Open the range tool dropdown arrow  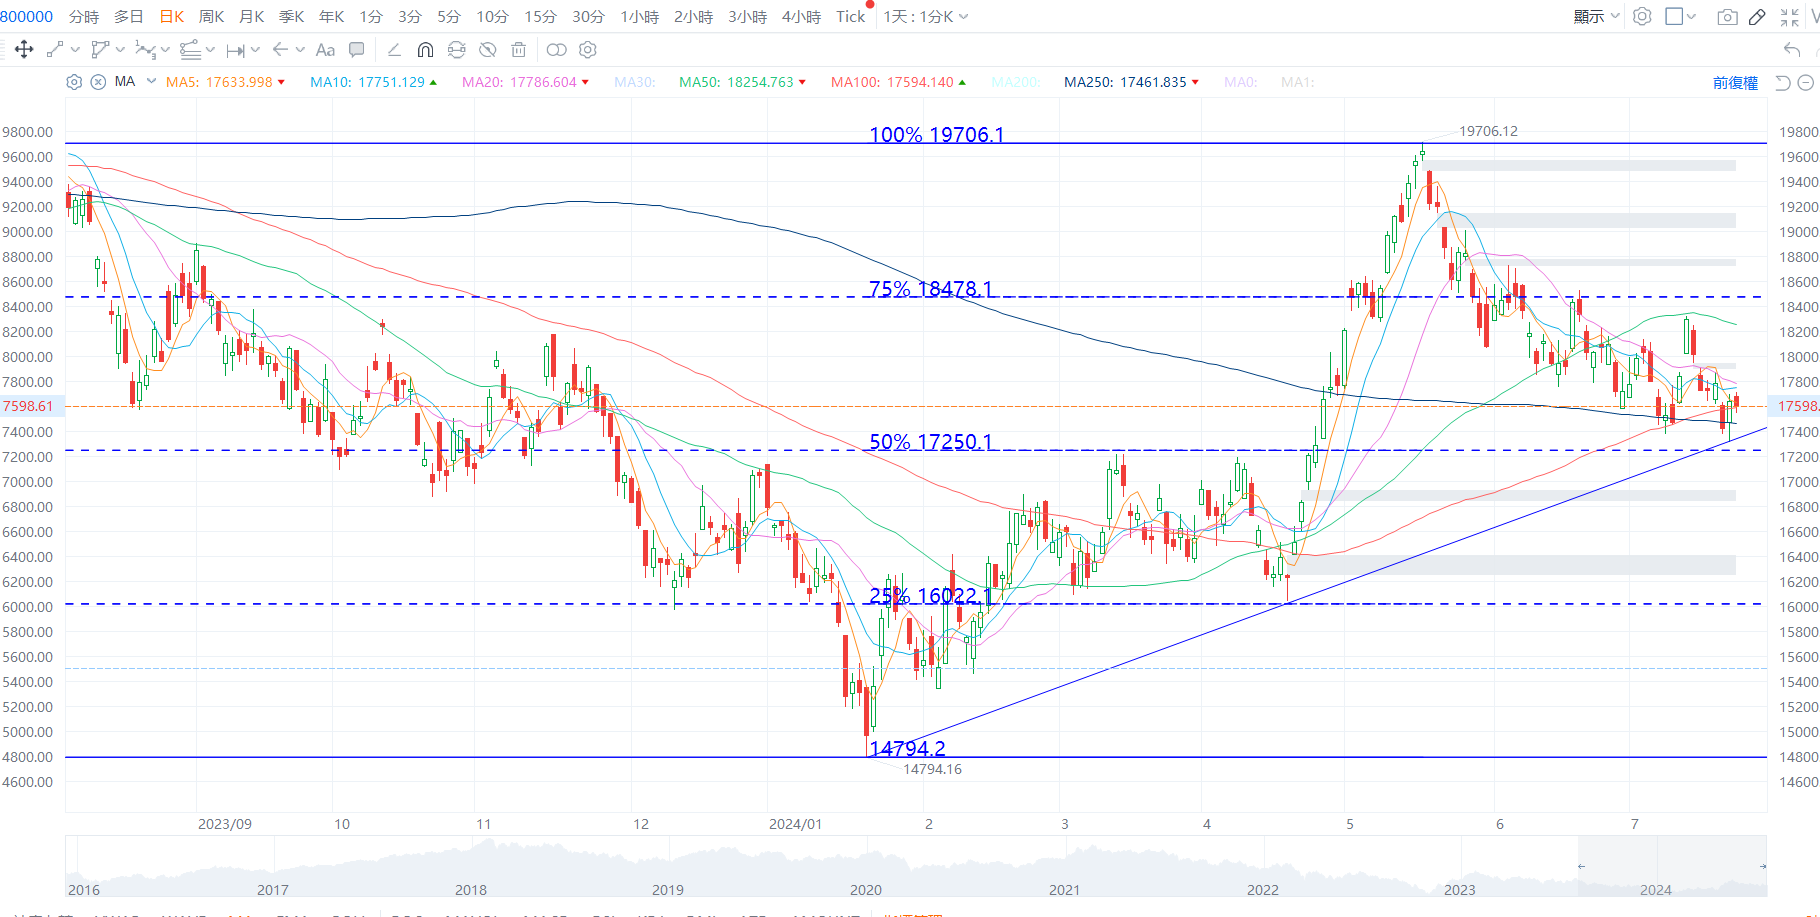(x=255, y=49)
